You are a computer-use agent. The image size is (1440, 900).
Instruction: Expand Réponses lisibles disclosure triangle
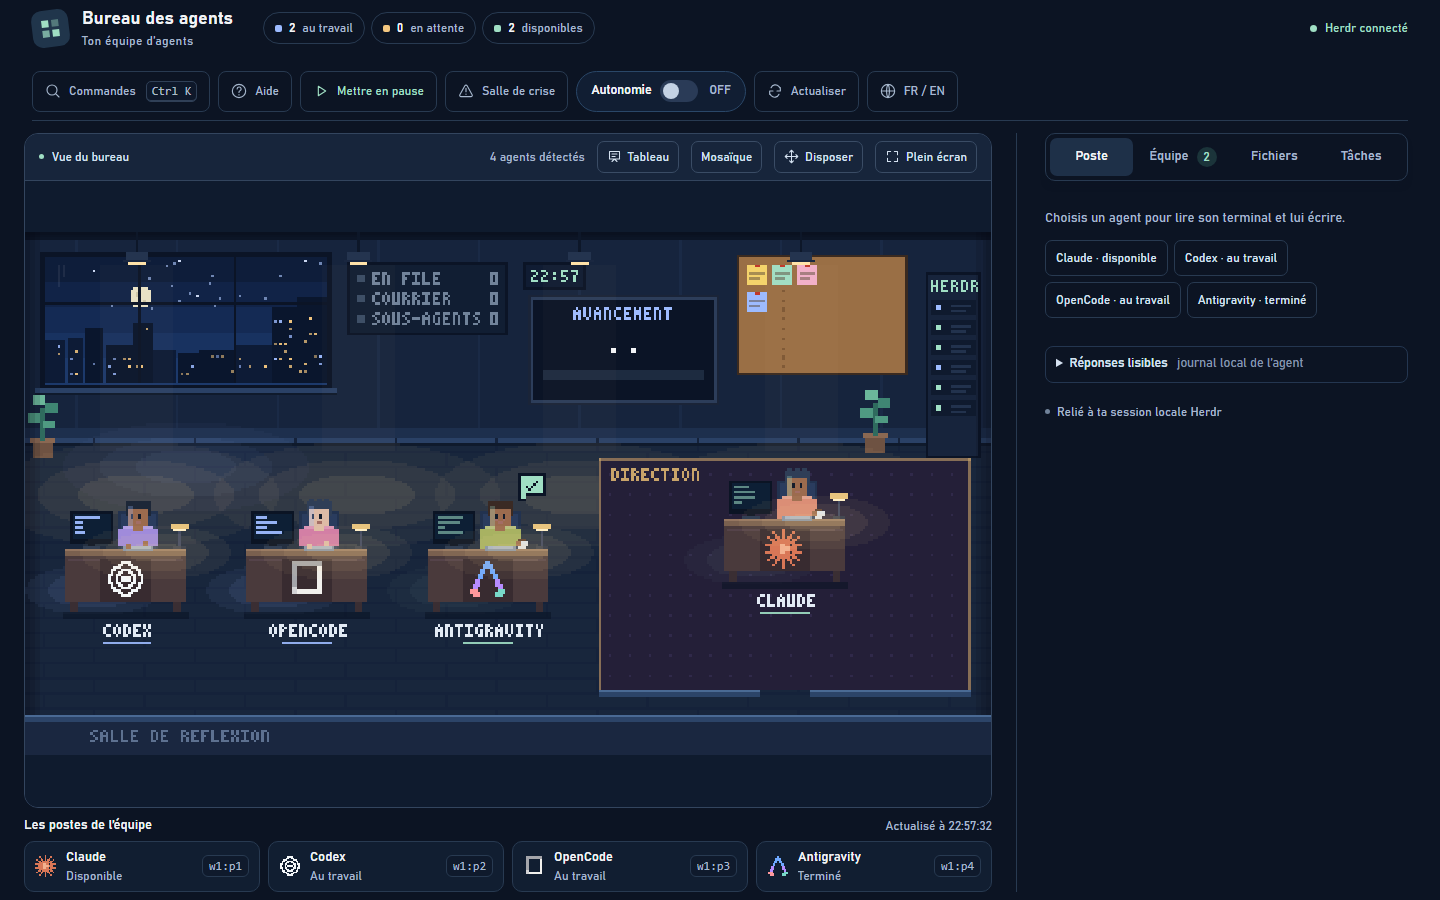click(x=1059, y=363)
